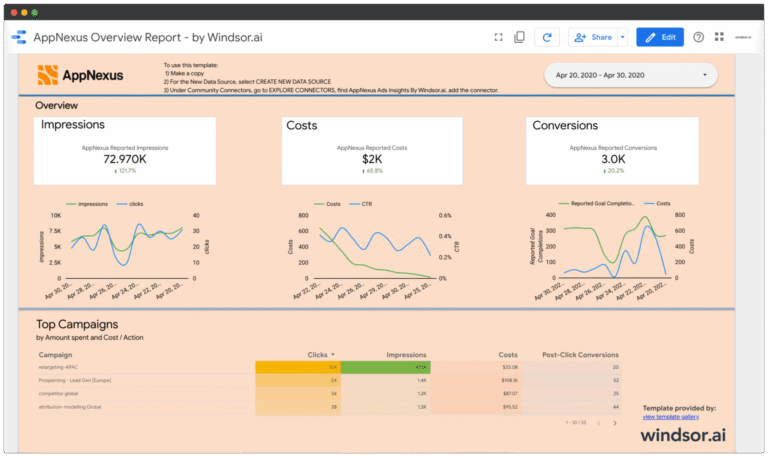Select the Conversions scorecard value 3.0K

[613, 159]
